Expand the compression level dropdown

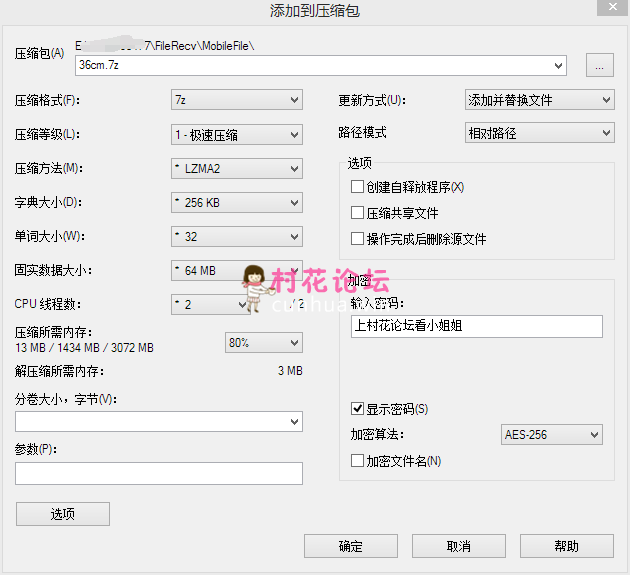237,134
